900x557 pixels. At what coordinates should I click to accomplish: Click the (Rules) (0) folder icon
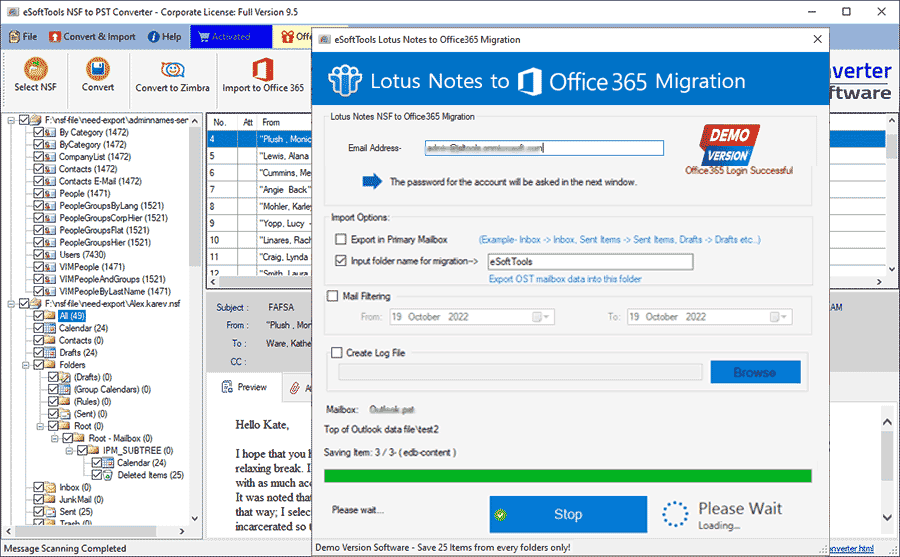pos(65,401)
